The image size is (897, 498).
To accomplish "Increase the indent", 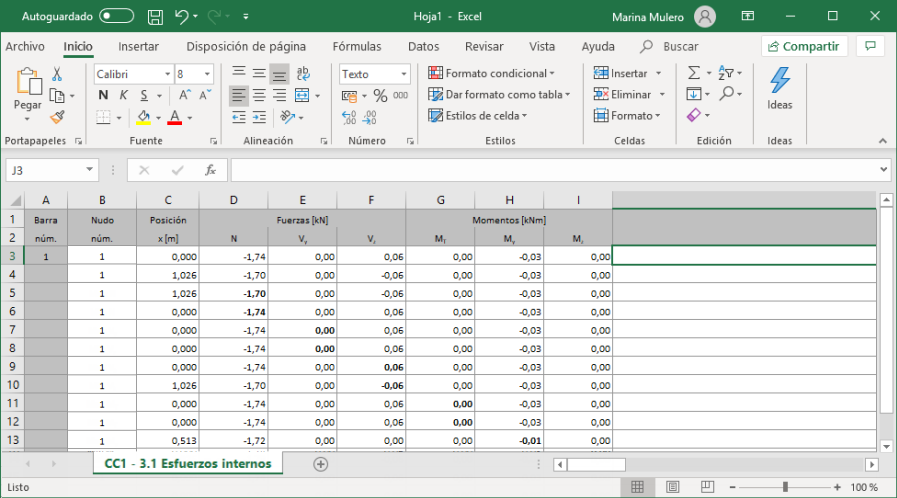I will coord(259,117).
